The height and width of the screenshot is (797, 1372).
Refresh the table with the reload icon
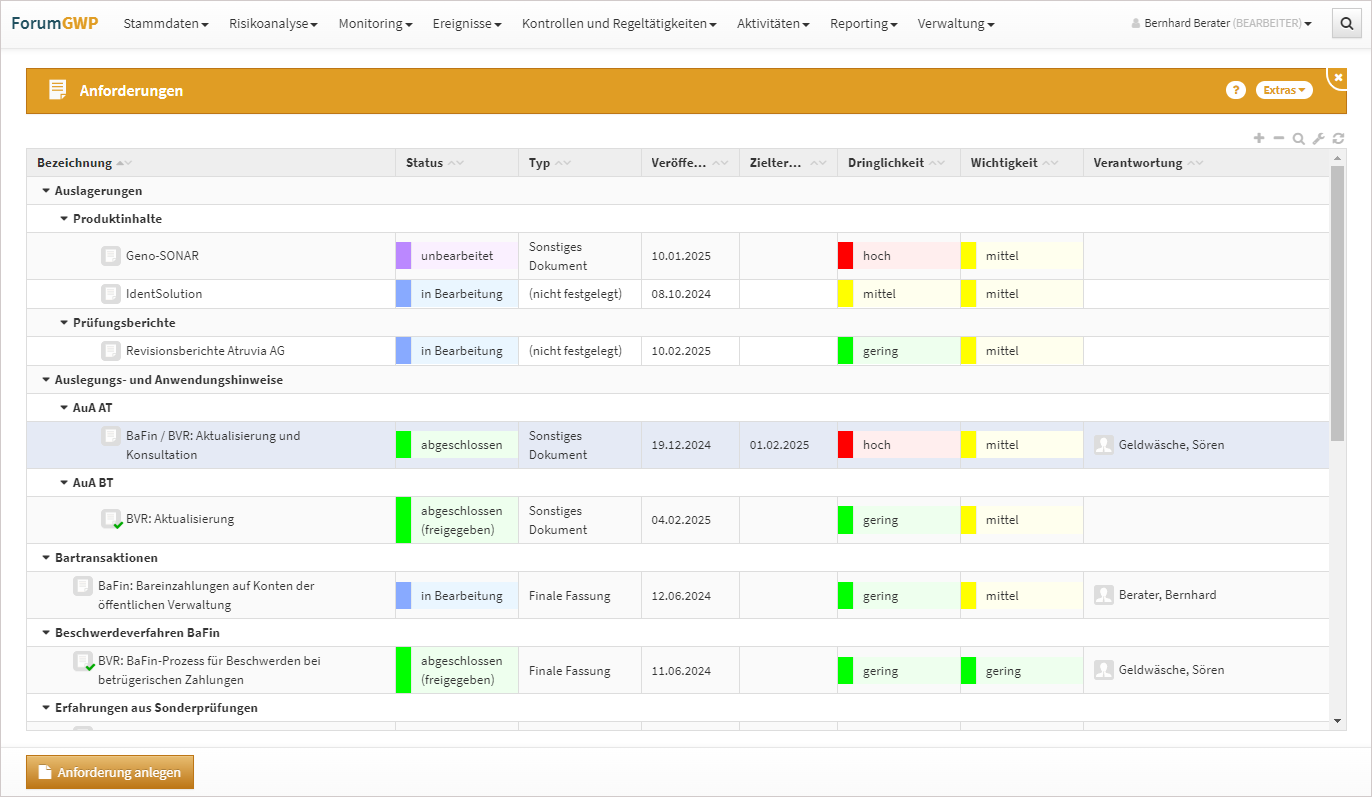[x=1338, y=139]
